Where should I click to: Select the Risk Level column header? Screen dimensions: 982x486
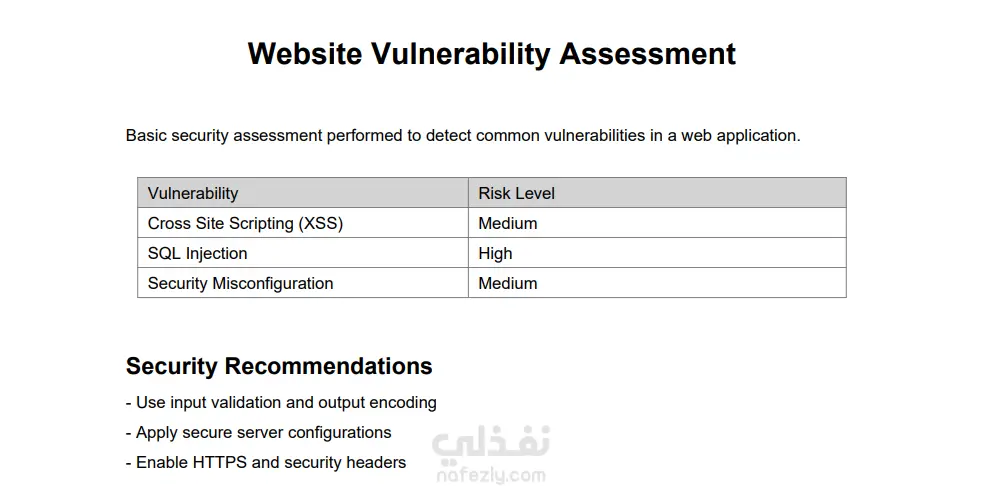[657, 193]
